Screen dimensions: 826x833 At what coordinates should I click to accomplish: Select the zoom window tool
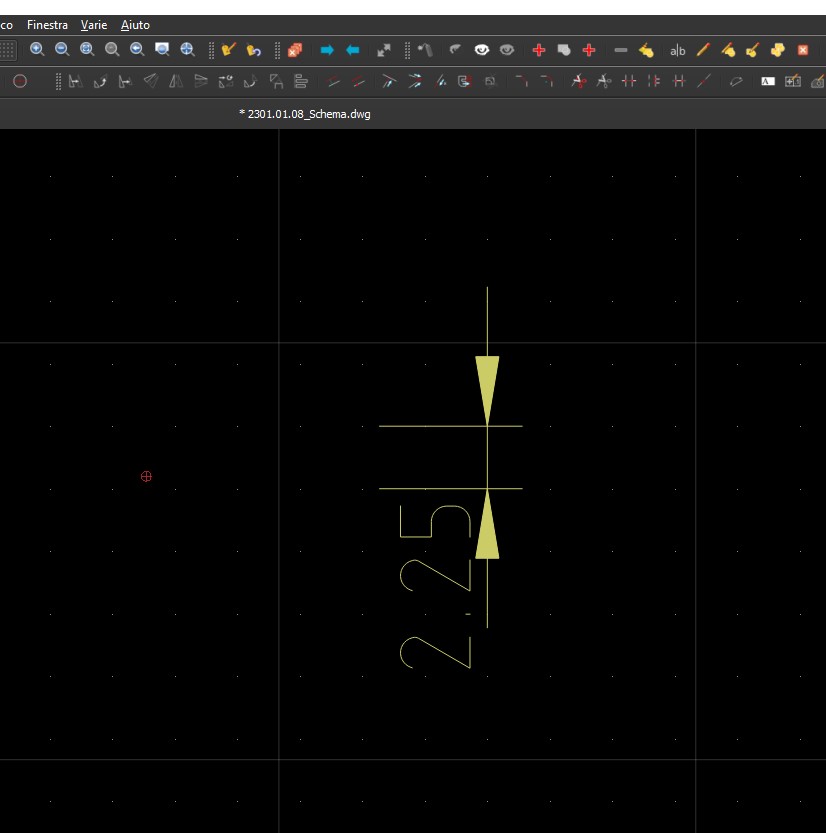(162, 50)
